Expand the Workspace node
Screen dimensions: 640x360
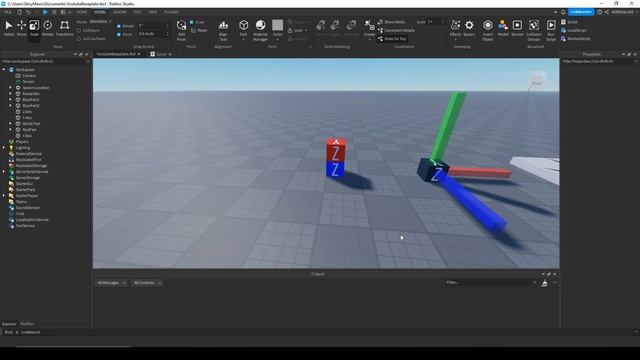coord(4,70)
